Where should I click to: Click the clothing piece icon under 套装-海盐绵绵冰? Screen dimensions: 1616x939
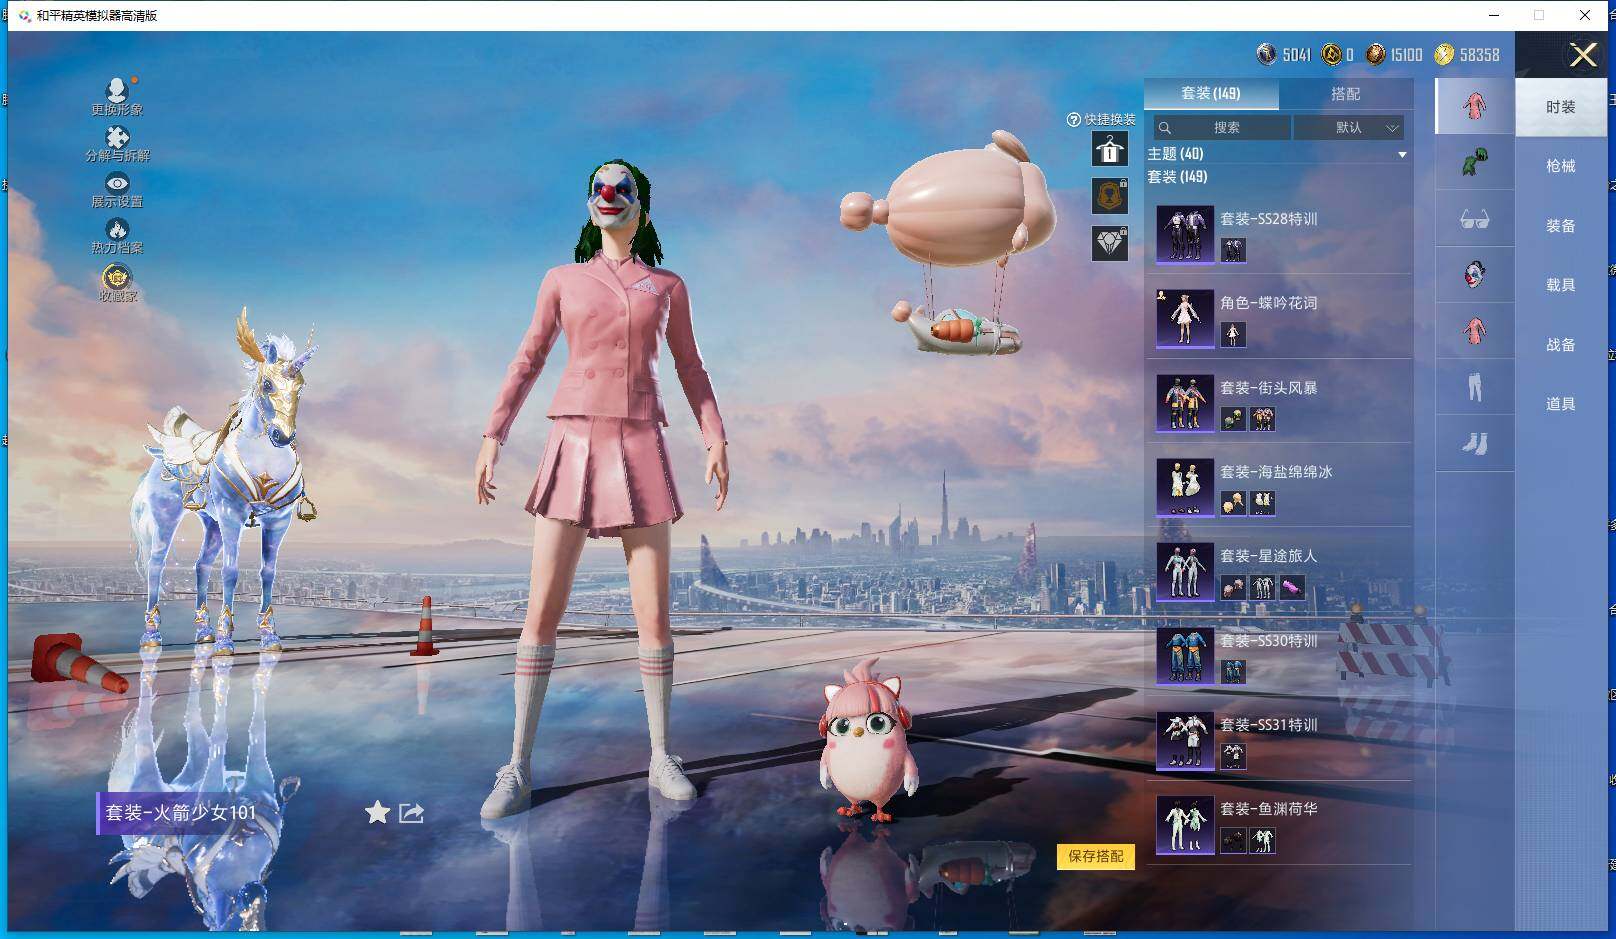1263,503
